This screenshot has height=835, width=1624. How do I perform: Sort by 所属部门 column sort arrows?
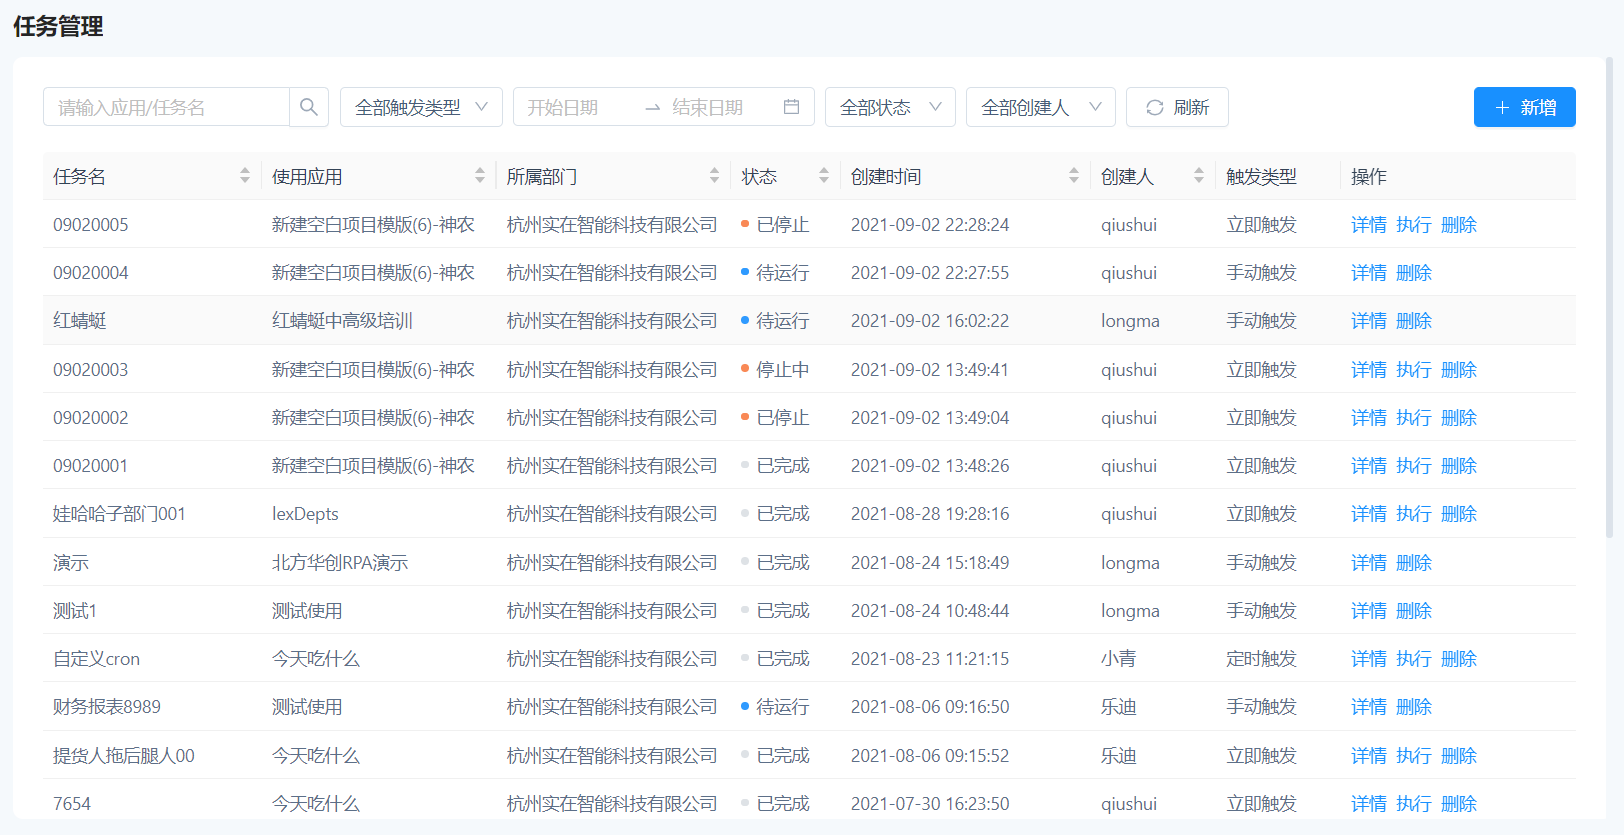tap(714, 176)
